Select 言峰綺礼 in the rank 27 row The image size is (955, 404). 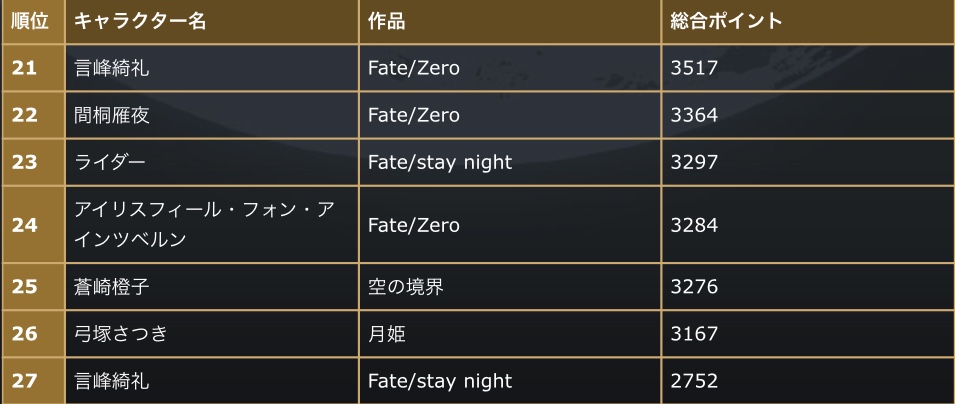113,380
